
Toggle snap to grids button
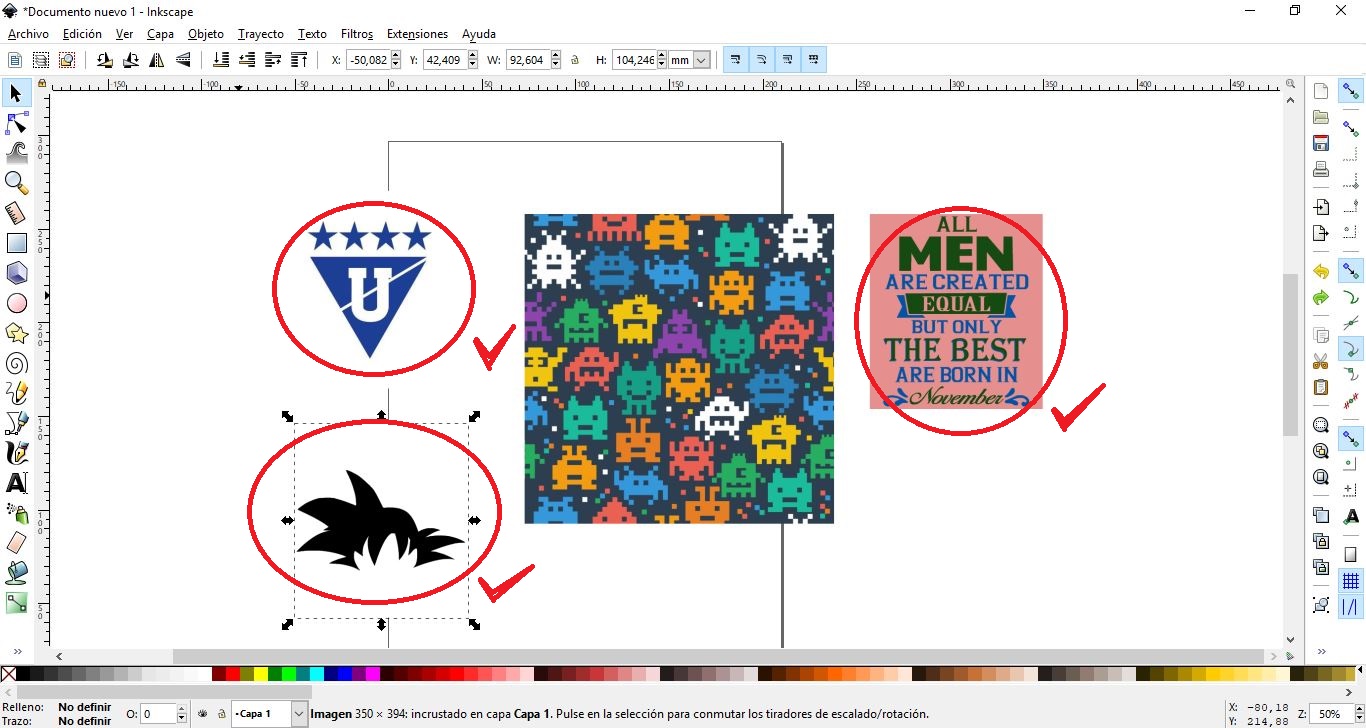(1351, 581)
